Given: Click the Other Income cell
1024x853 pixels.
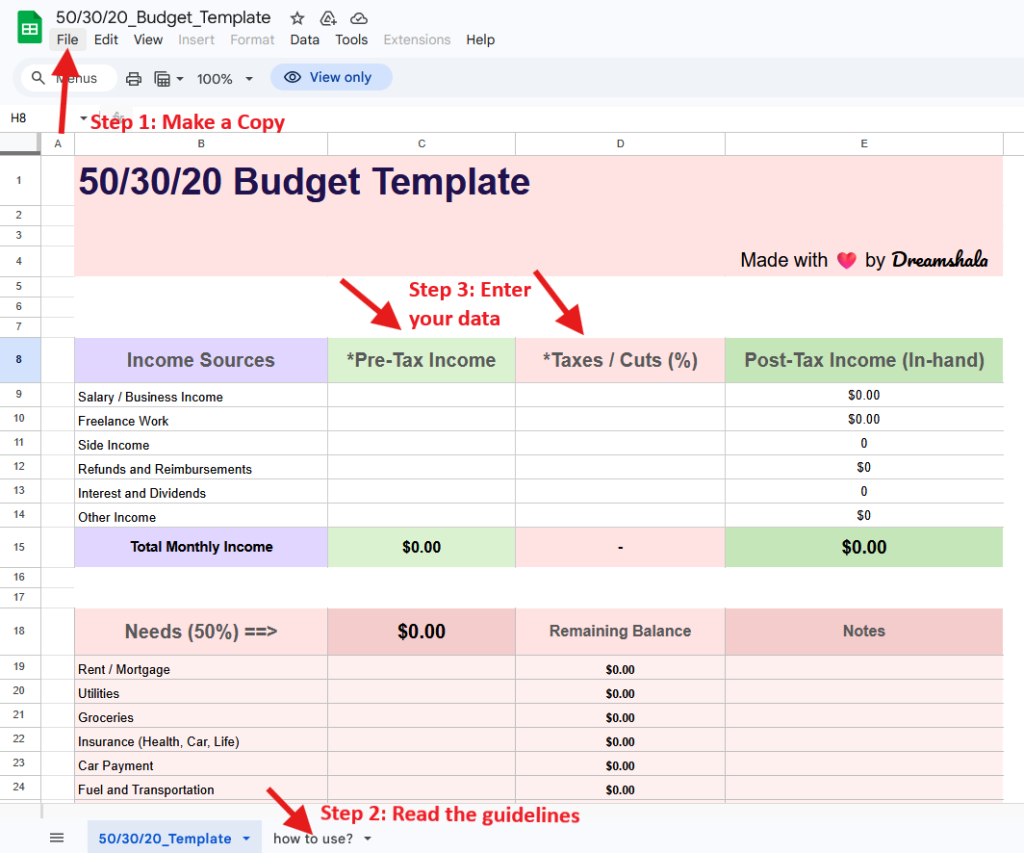Looking at the screenshot, I should click(x=201, y=516).
